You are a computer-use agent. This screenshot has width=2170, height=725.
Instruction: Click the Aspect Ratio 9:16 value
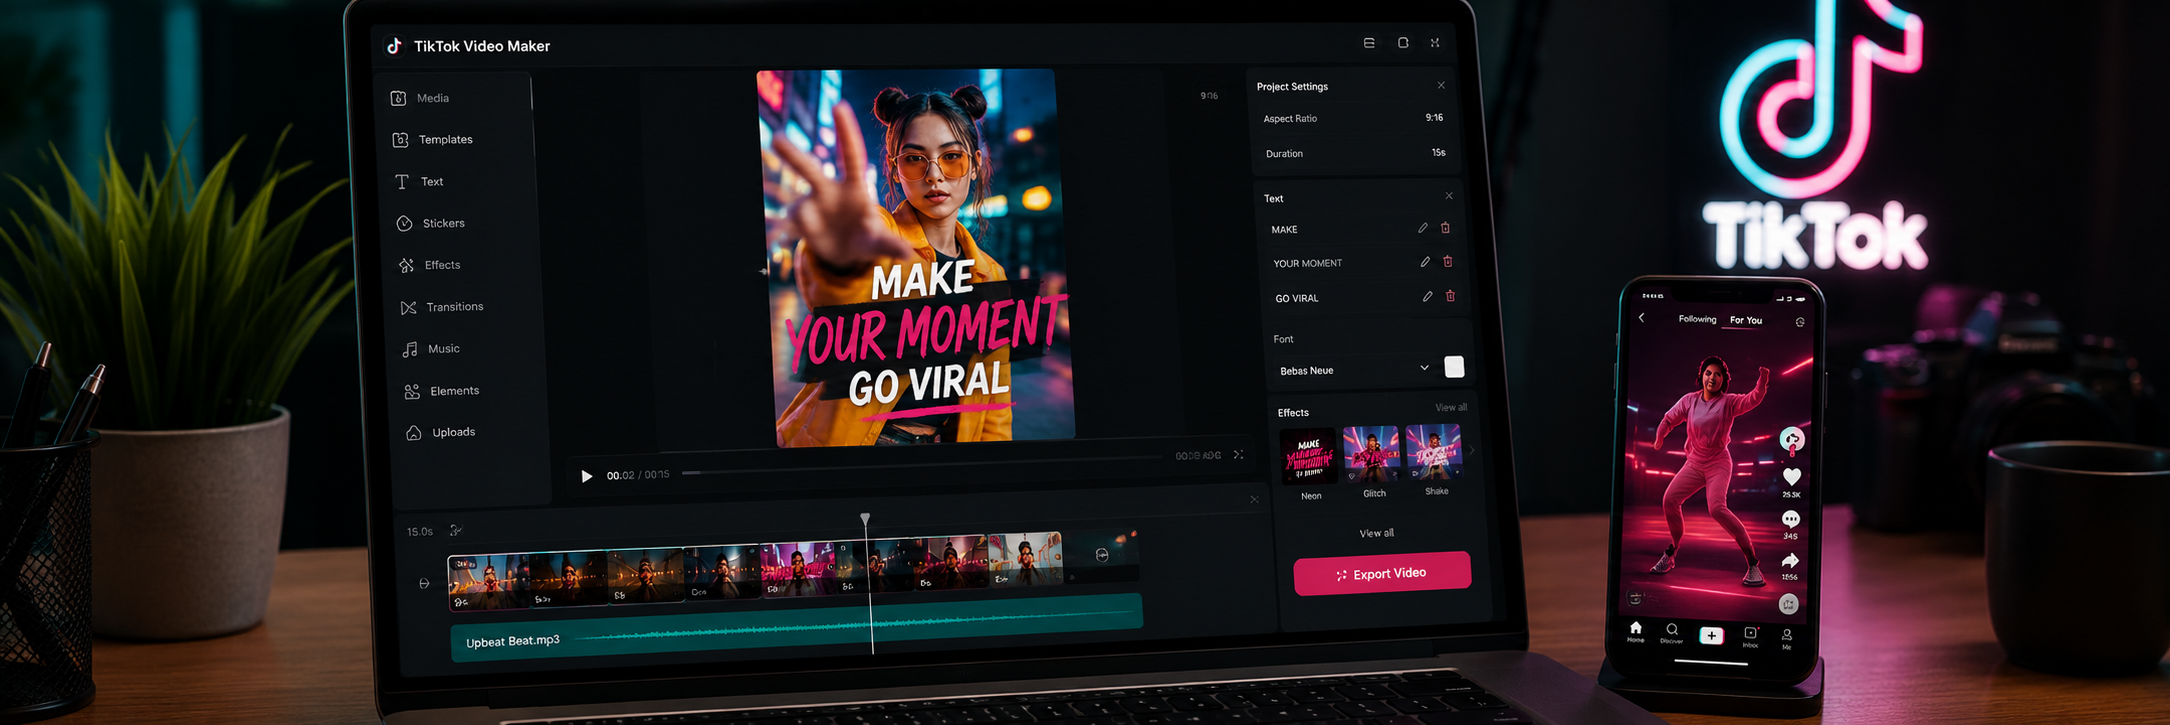1434,117
